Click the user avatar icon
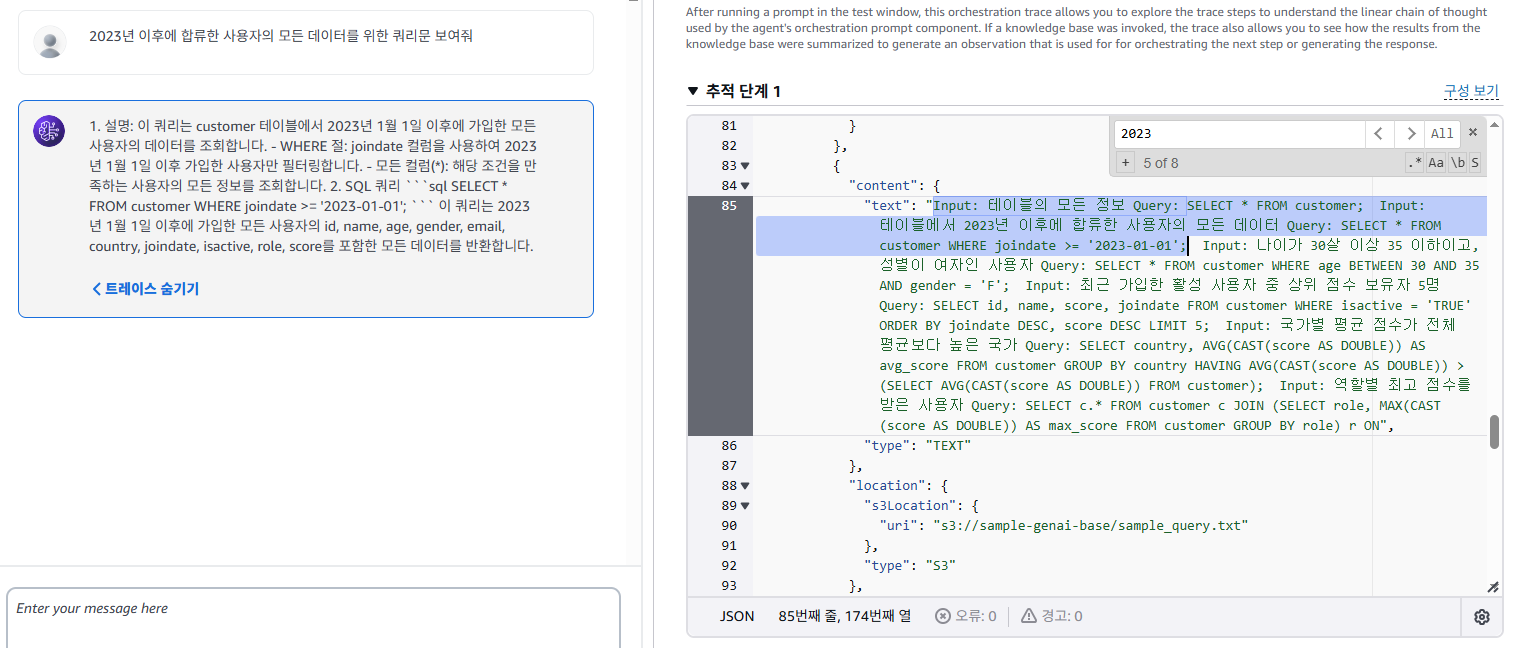This screenshot has height=648, width=1521. point(49,42)
